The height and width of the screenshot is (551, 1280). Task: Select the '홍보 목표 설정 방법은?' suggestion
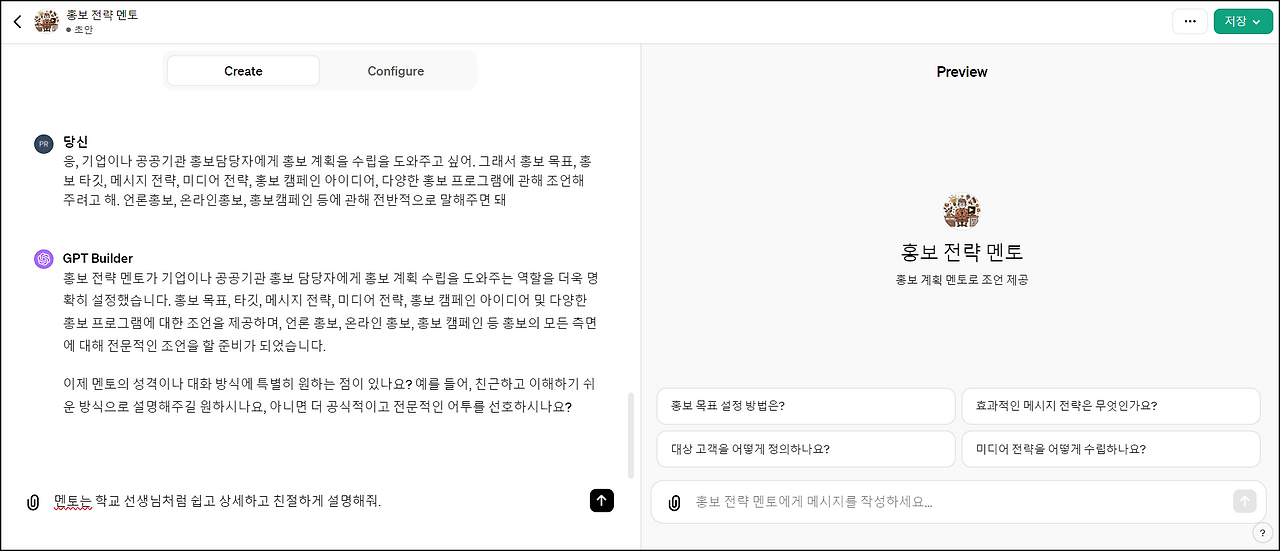click(x=806, y=406)
